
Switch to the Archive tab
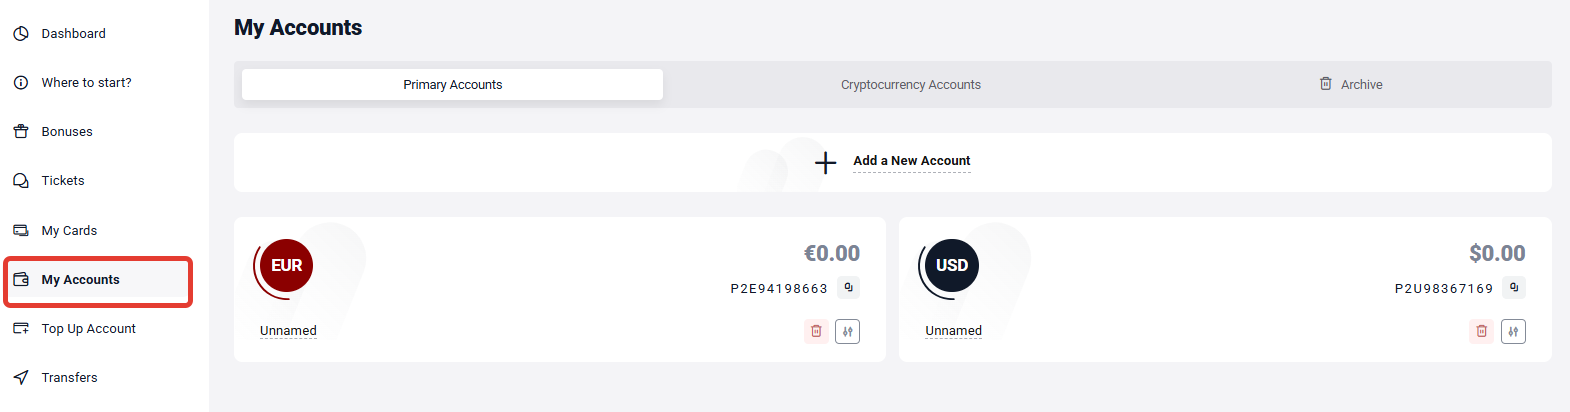point(1351,85)
